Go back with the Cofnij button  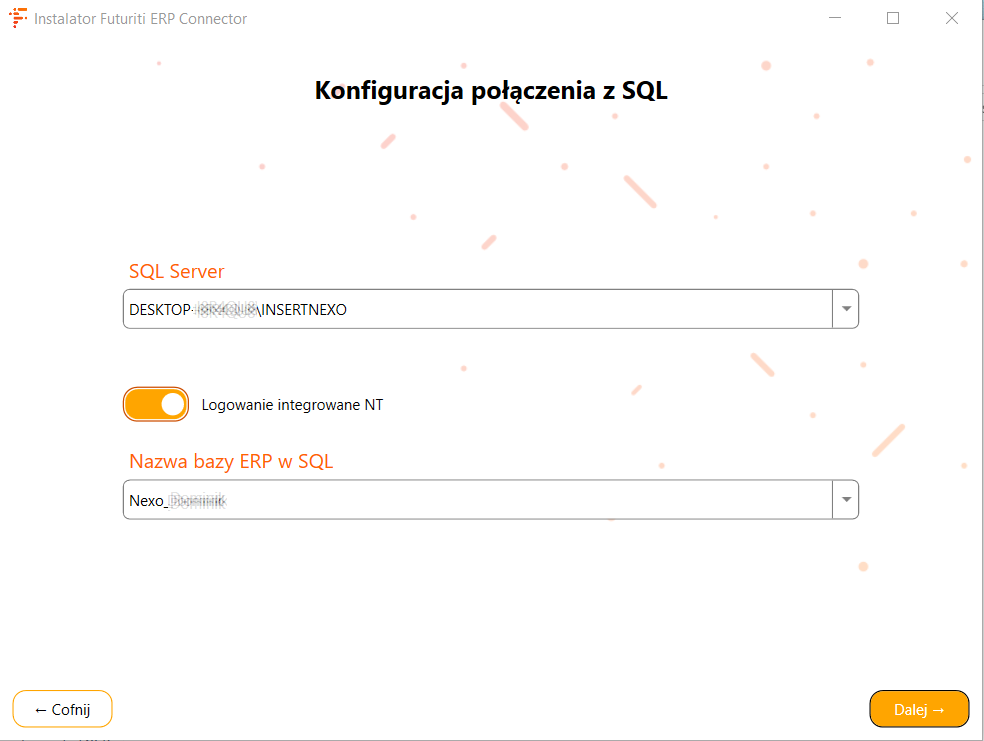coord(62,709)
